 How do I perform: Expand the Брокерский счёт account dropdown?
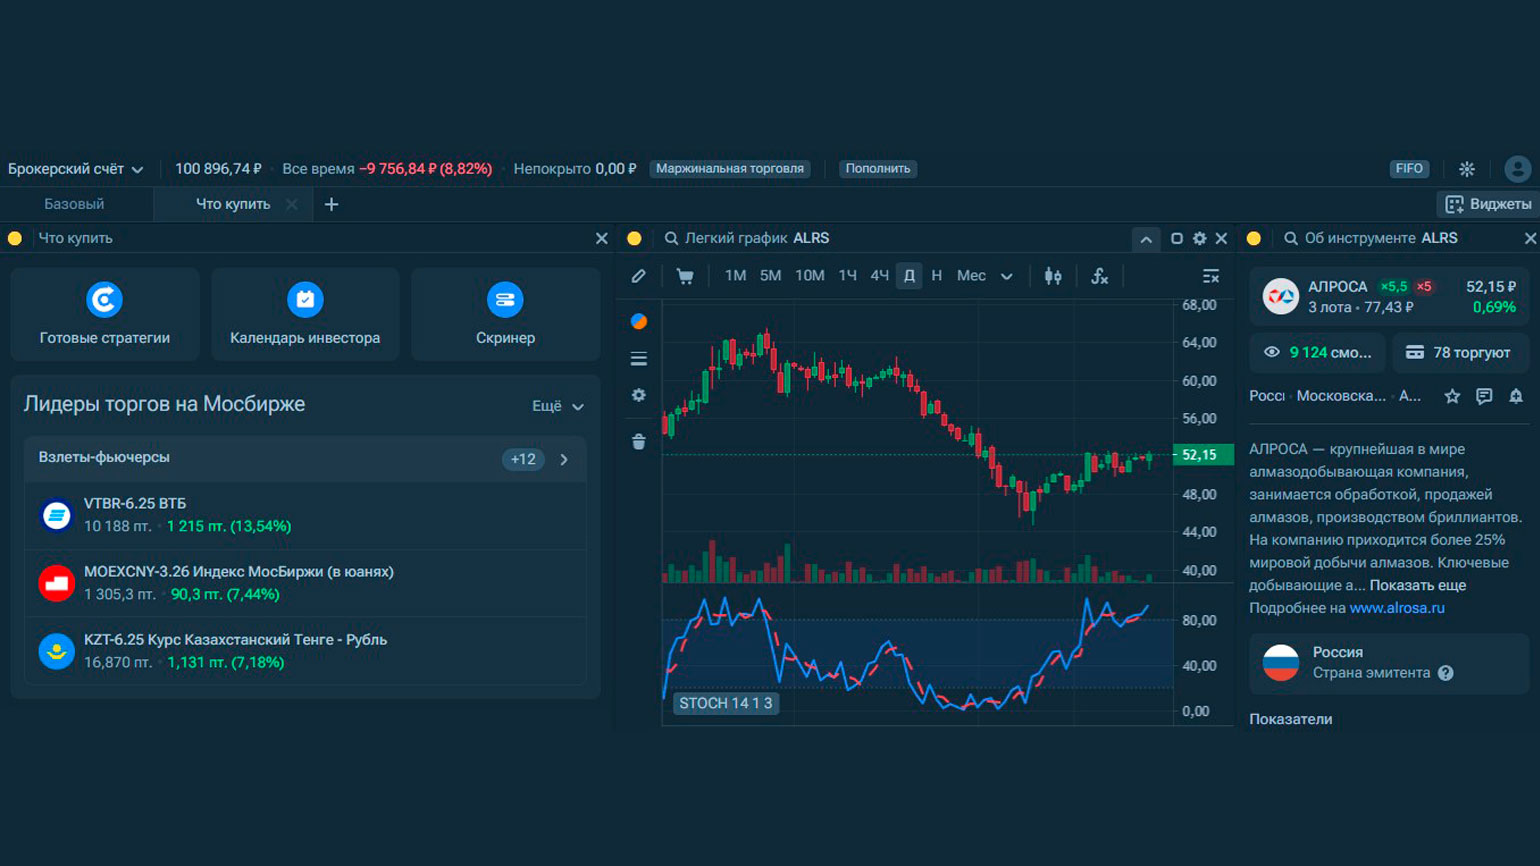pos(76,169)
